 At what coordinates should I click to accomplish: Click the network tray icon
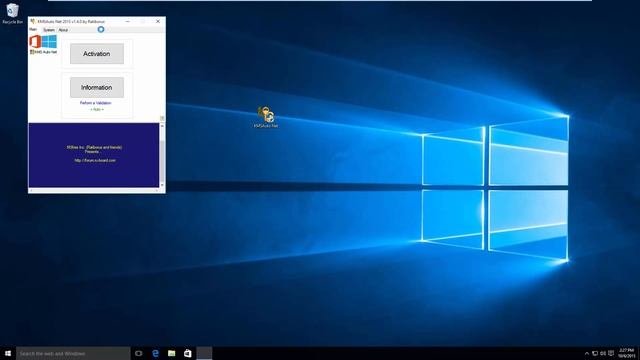pyautogui.click(x=595, y=353)
